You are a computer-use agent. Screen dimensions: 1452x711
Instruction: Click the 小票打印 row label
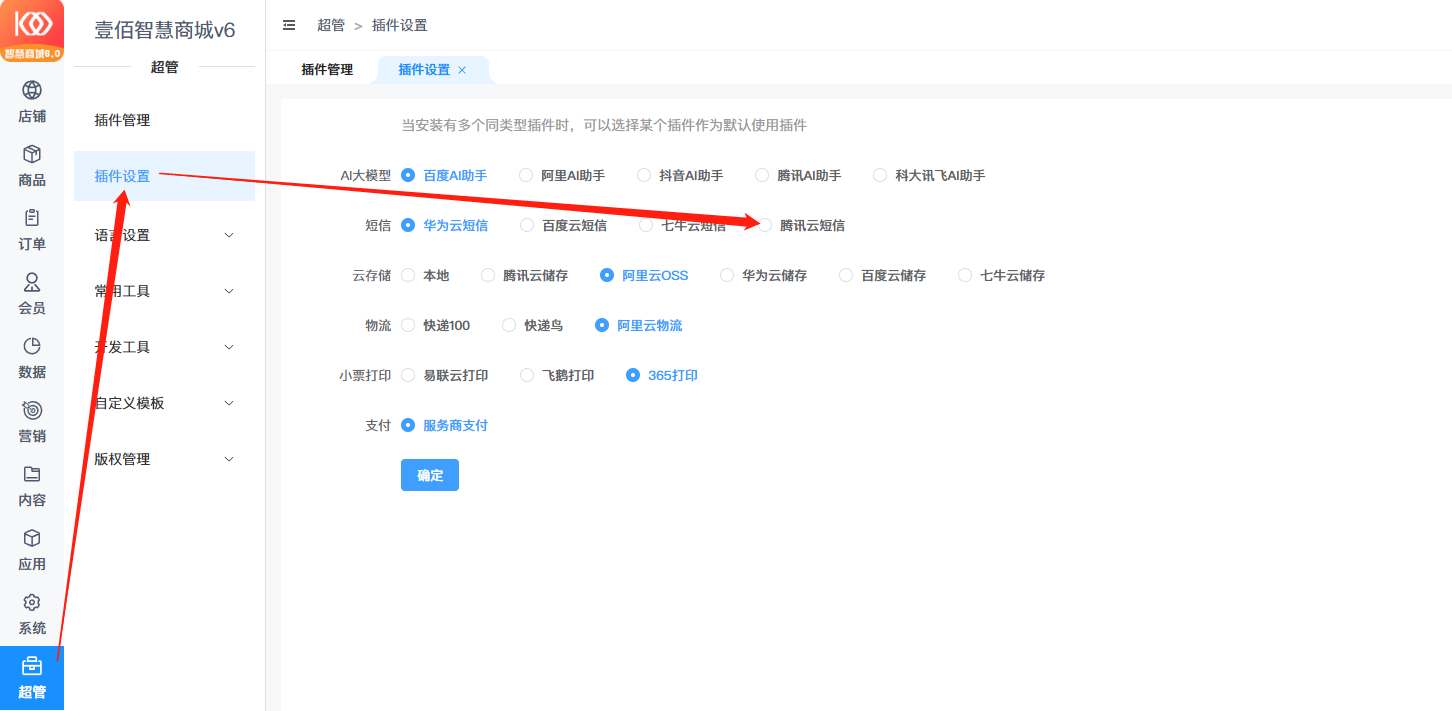pyautogui.click(x=365, y=375)
